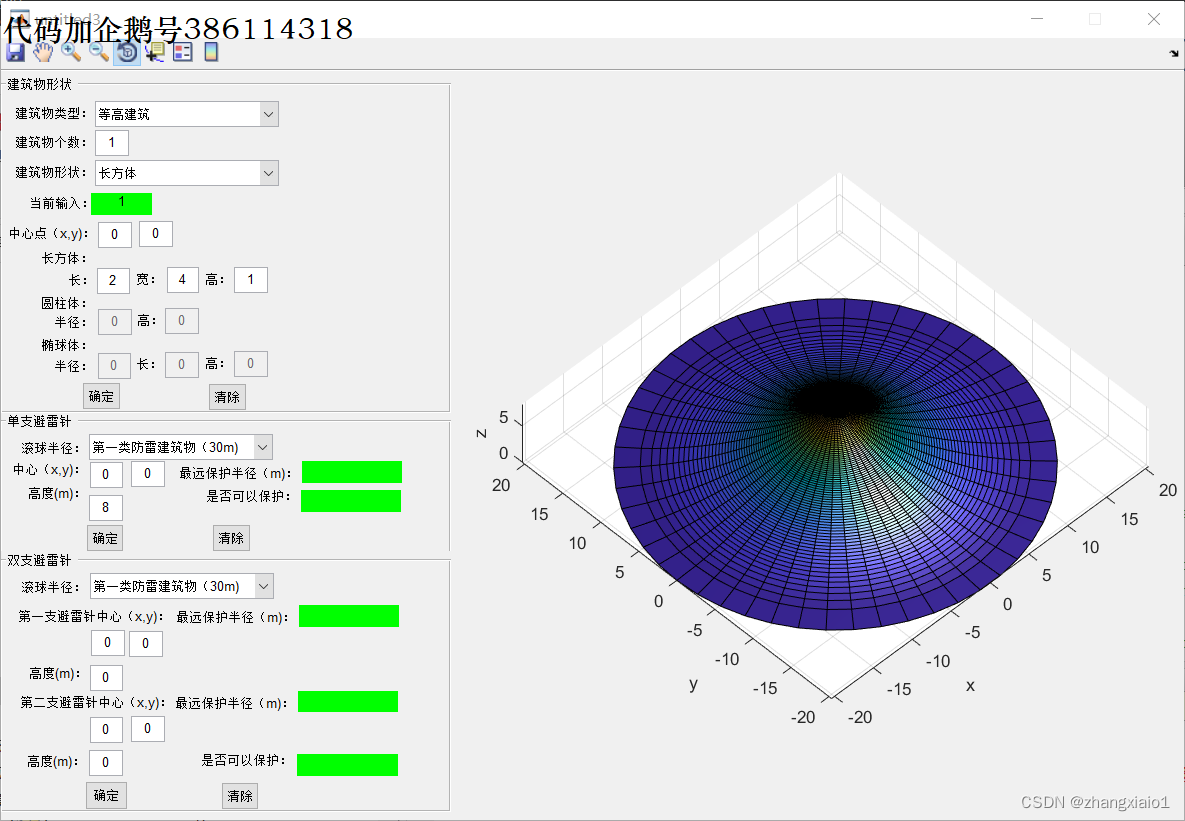The width and height of the screenshot is (1185, 821).
Task: Open the 建筑物类型 dropdown showing 等高建筑
Action: 187,114
